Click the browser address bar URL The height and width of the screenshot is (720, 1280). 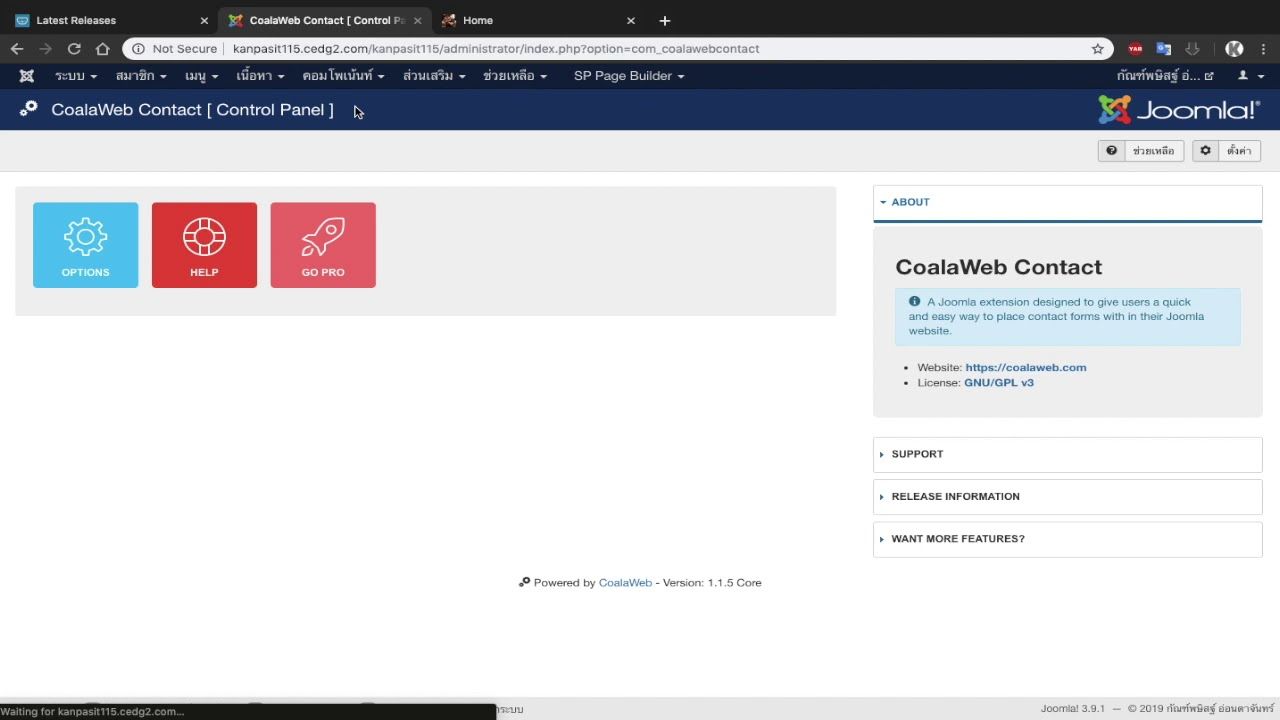pos(496,48)
